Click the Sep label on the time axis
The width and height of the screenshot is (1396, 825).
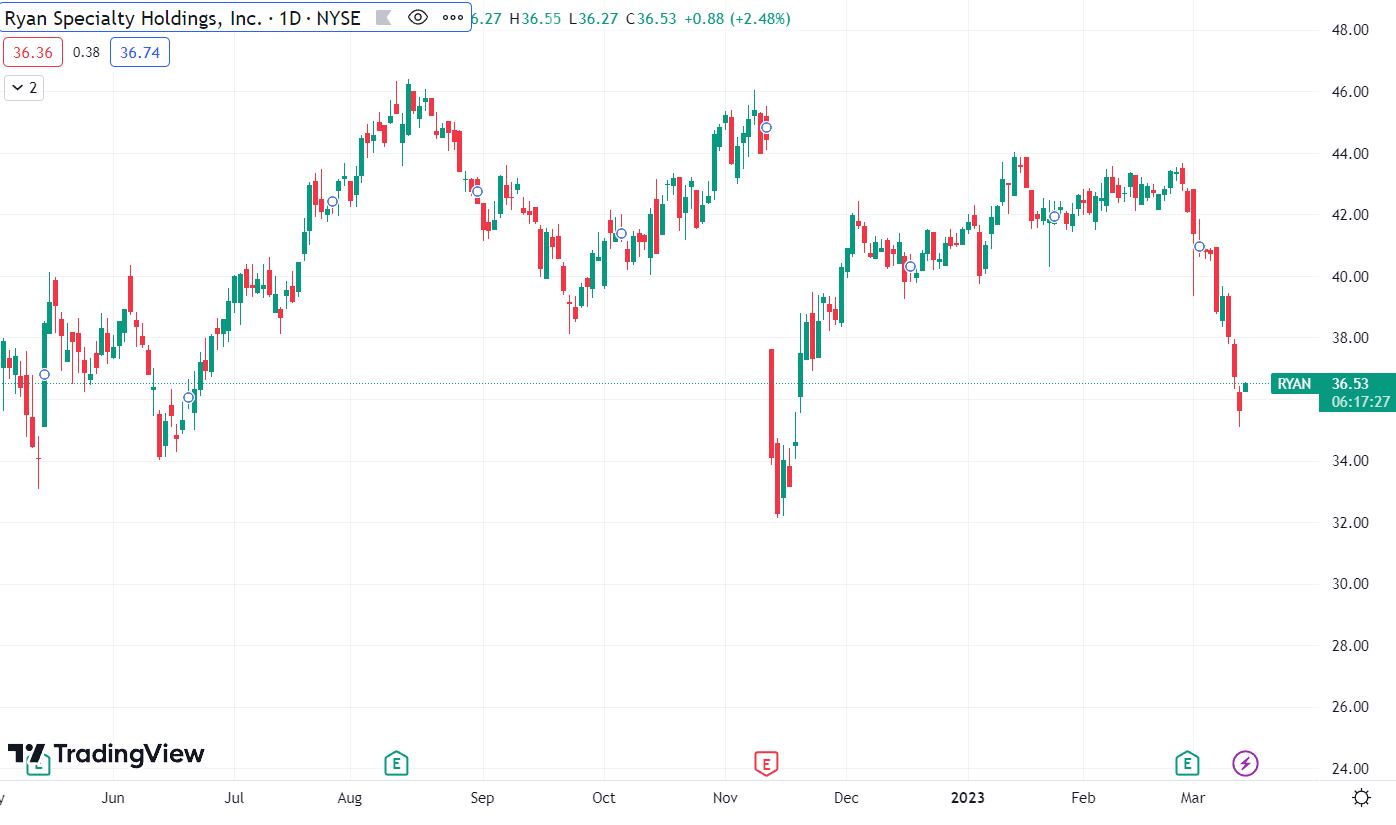point(482,798)
